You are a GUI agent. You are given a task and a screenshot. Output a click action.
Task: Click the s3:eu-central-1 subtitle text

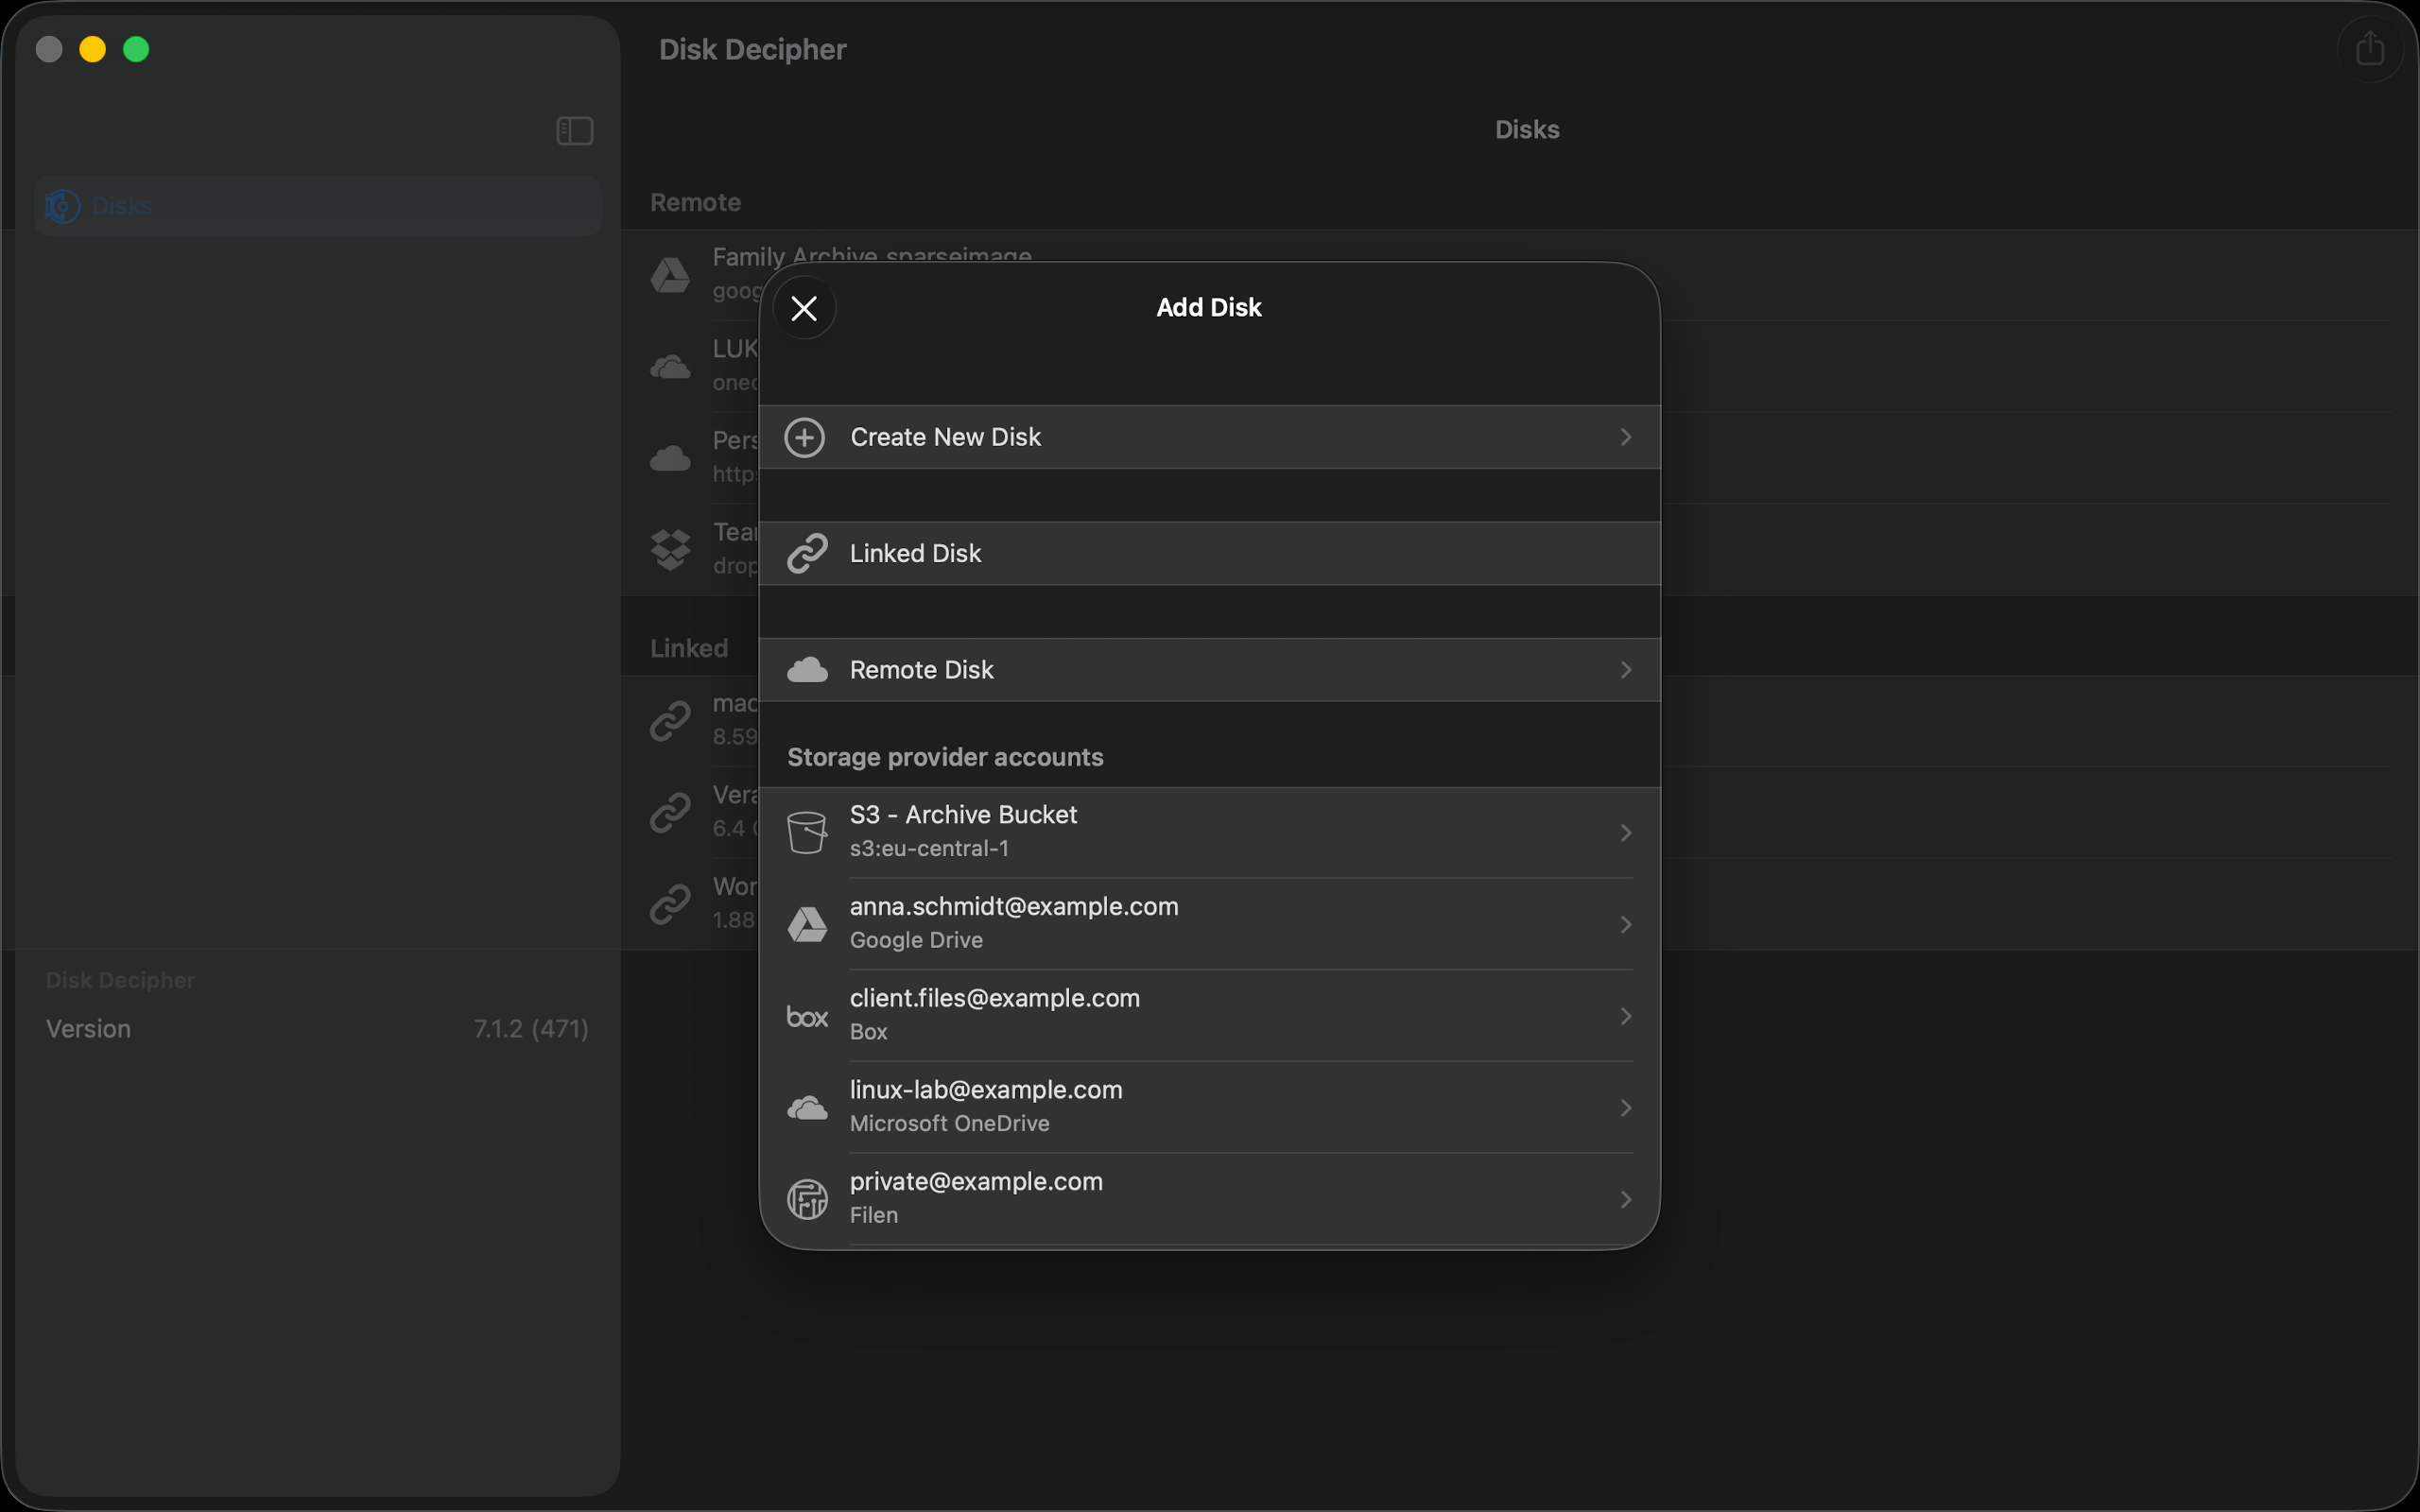929,848
